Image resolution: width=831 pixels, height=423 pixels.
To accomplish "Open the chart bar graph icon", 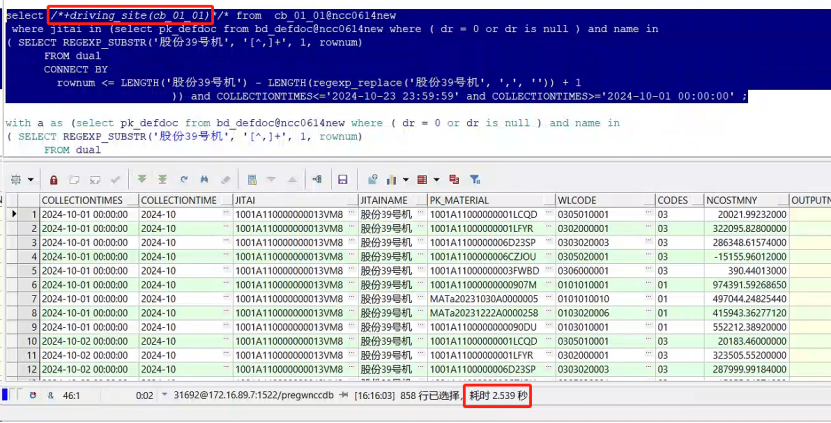I will pos(392,180).
